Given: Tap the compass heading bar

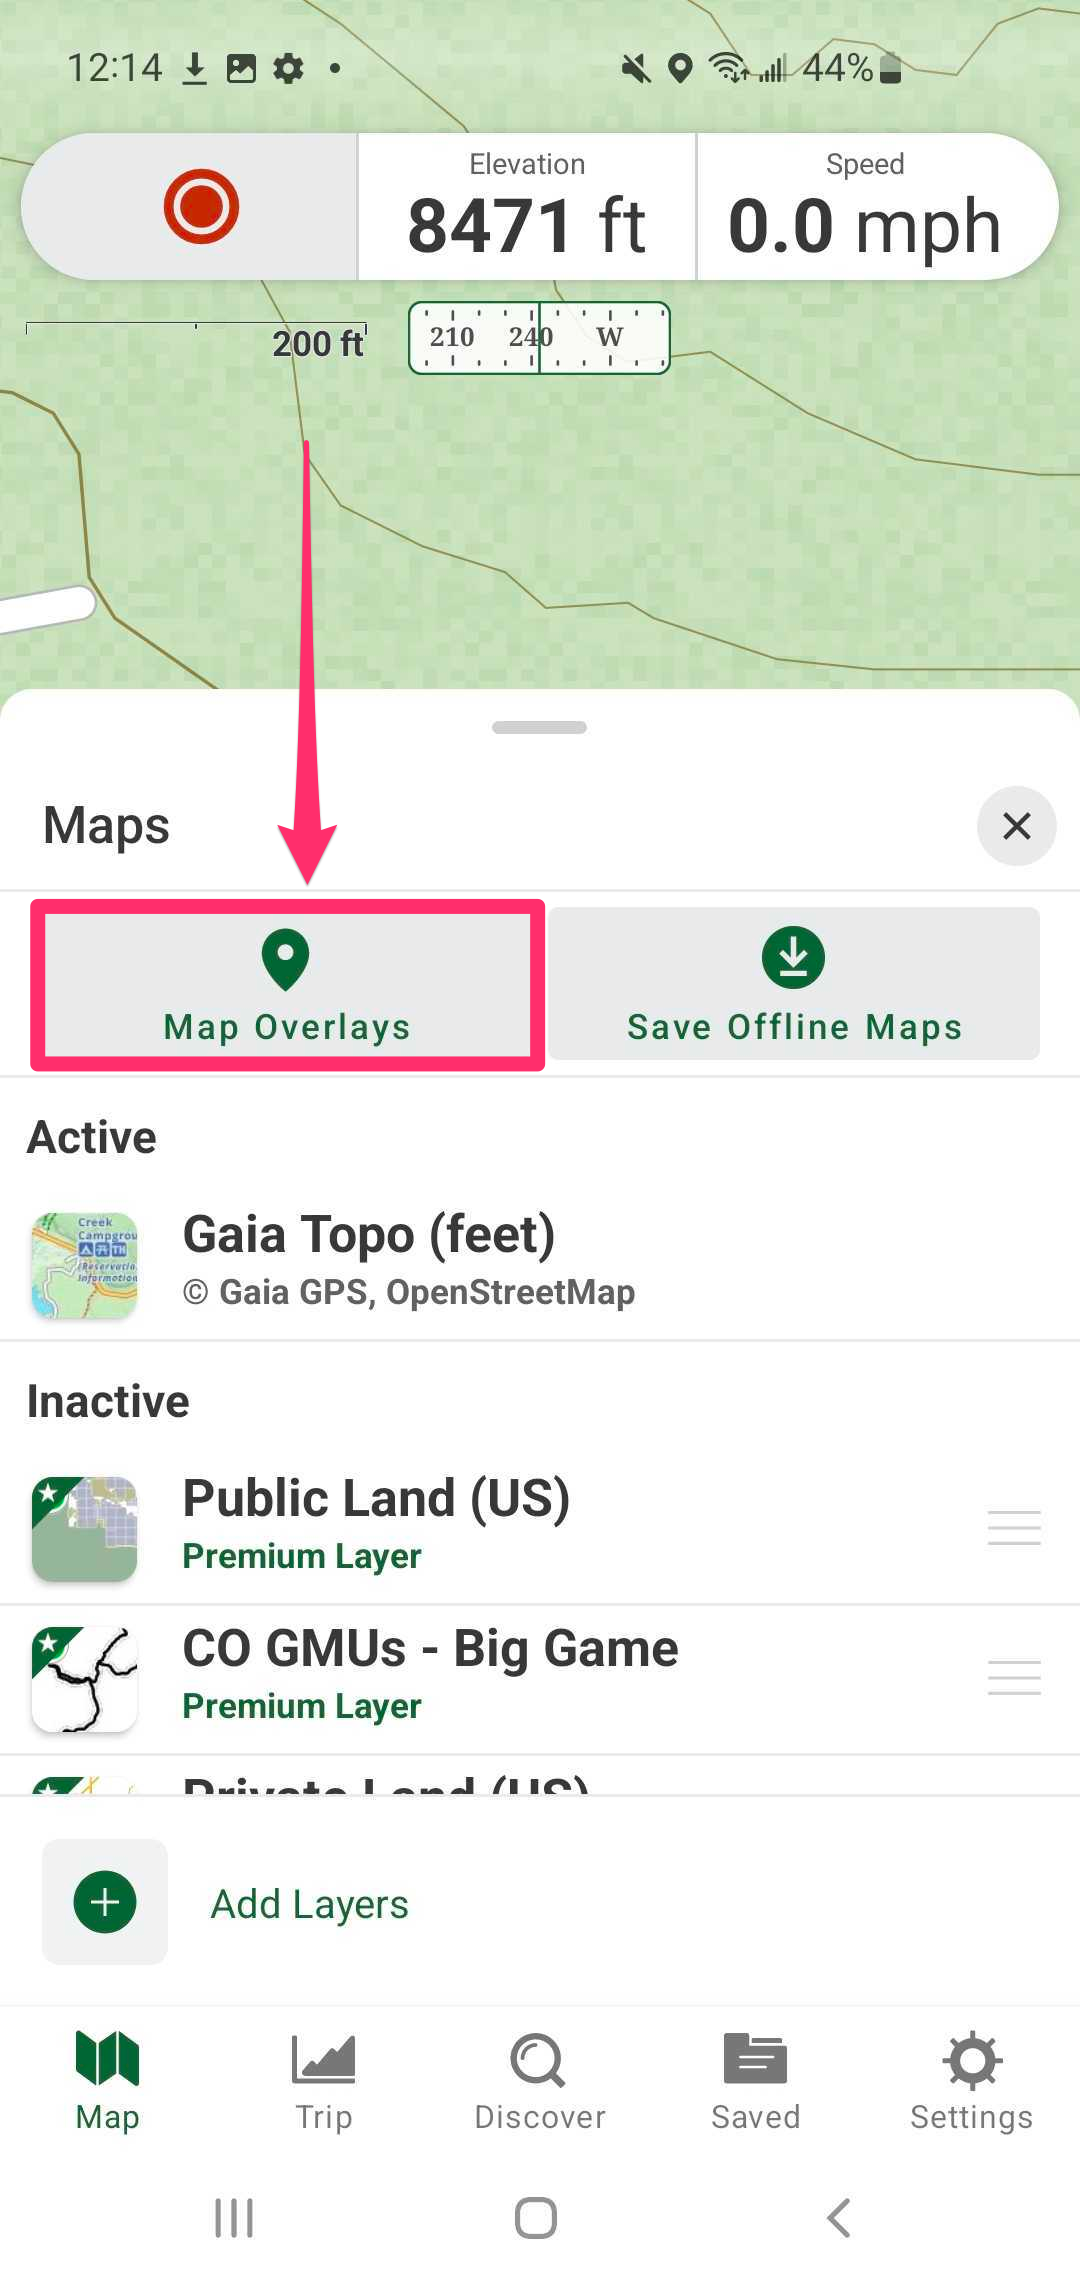Looking at the screenshot, I should coord(539,338).
